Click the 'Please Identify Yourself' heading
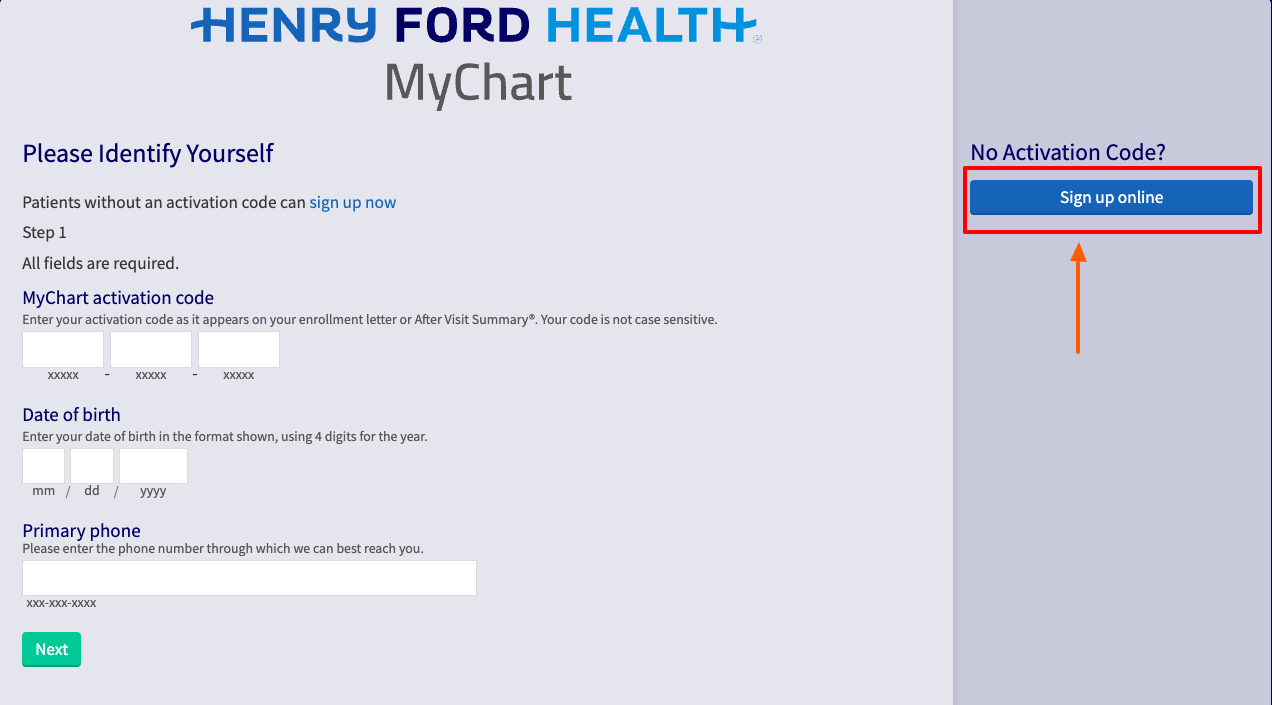This screenshot has width=1272, height=705. pyautogui.click(x=148, y=153)
